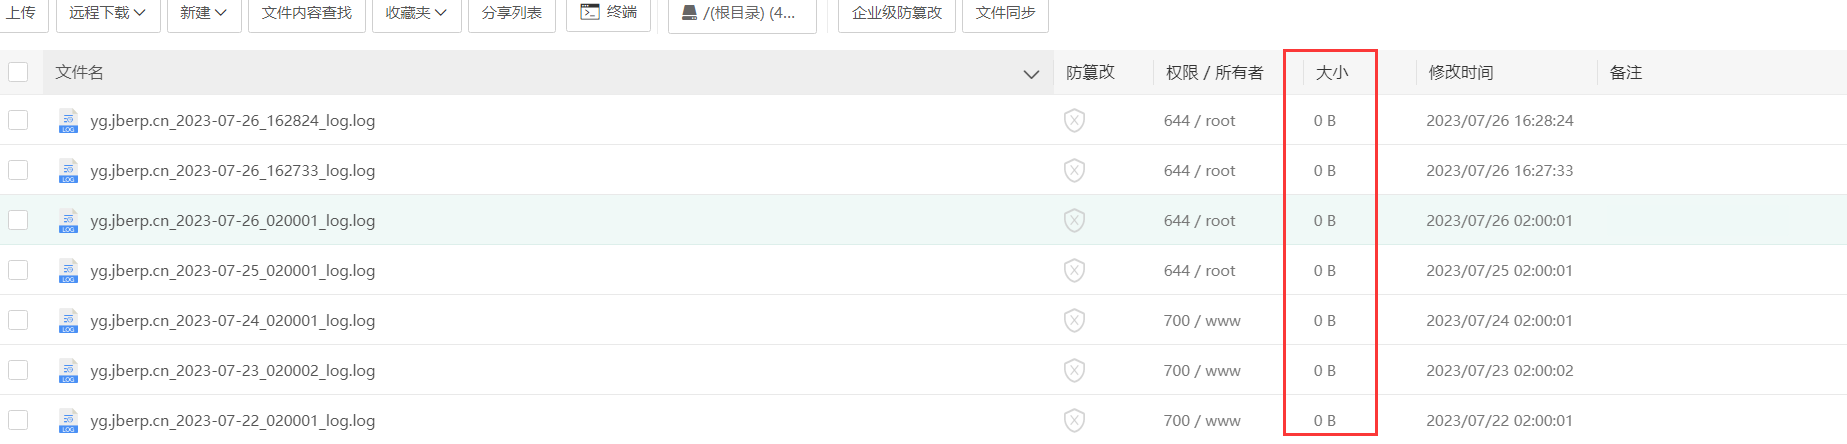Click the root directory disk icon
Image resolution: width=1847 pixels, height=444 pixels.
[690, 13]
